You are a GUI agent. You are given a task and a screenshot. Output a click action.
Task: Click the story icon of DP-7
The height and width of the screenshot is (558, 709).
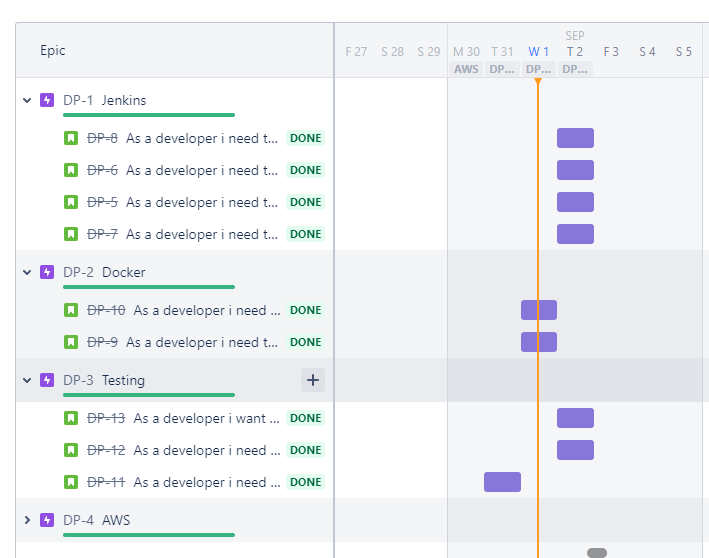click(x=71, y=234)
